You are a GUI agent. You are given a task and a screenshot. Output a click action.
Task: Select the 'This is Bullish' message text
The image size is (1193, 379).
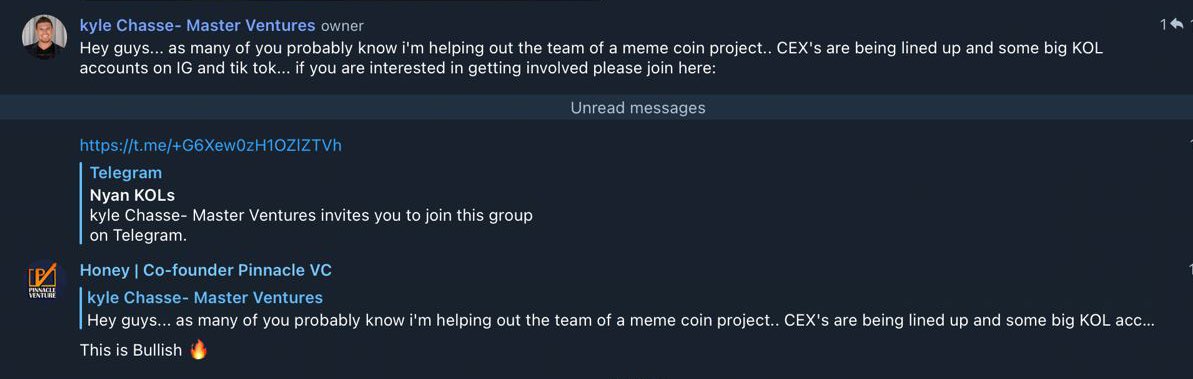[x=131, y=350]
